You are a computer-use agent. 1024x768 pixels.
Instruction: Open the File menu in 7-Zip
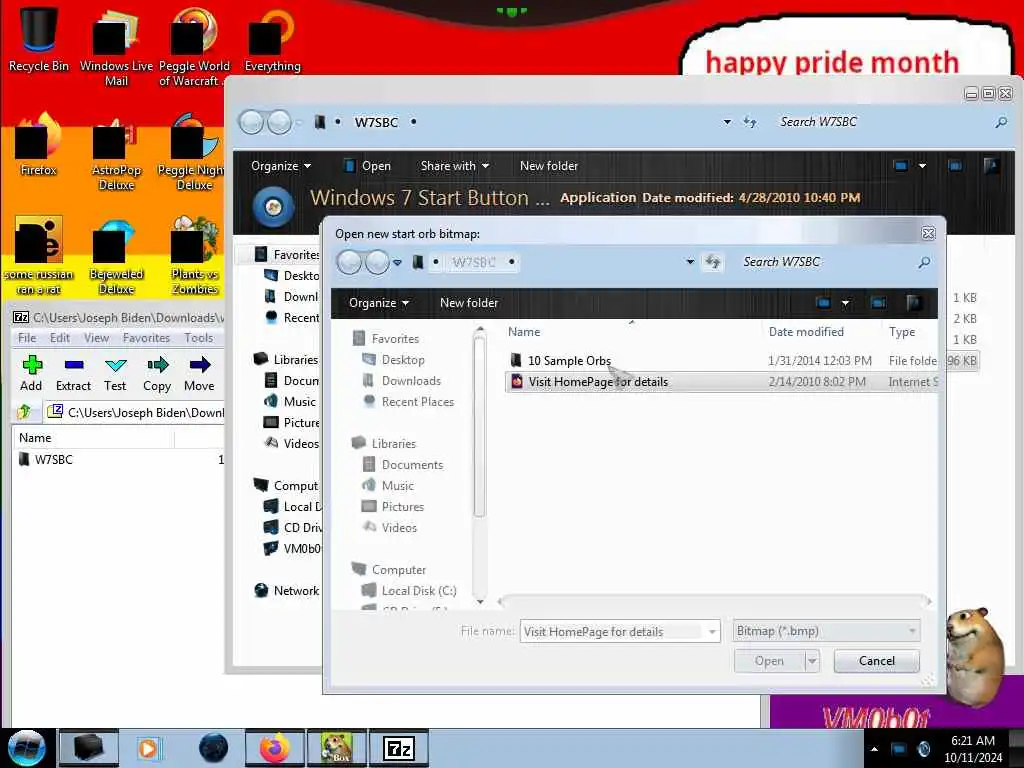(x=27, y=338)
